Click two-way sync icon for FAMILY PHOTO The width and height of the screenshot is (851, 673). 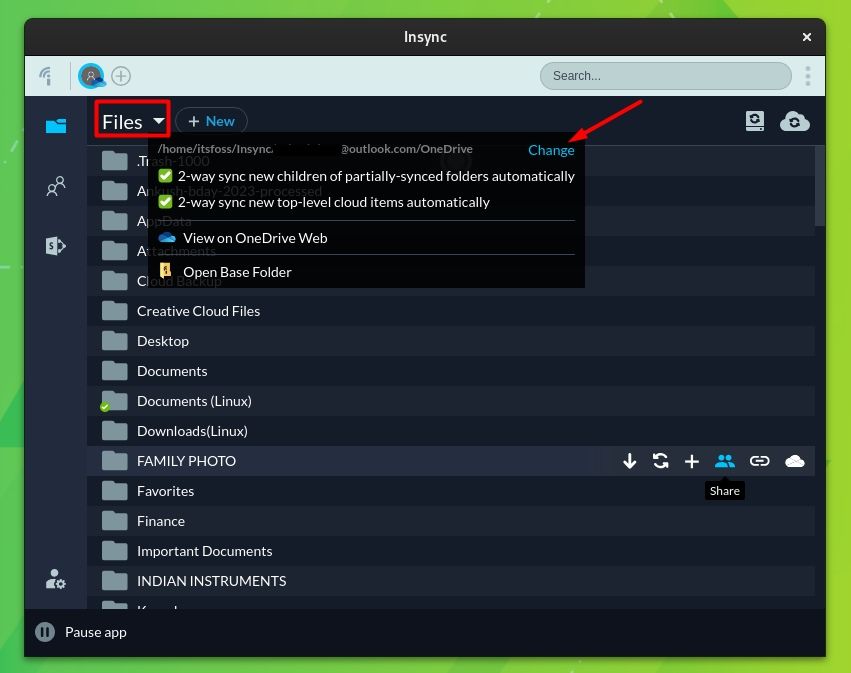coord(661,461)
